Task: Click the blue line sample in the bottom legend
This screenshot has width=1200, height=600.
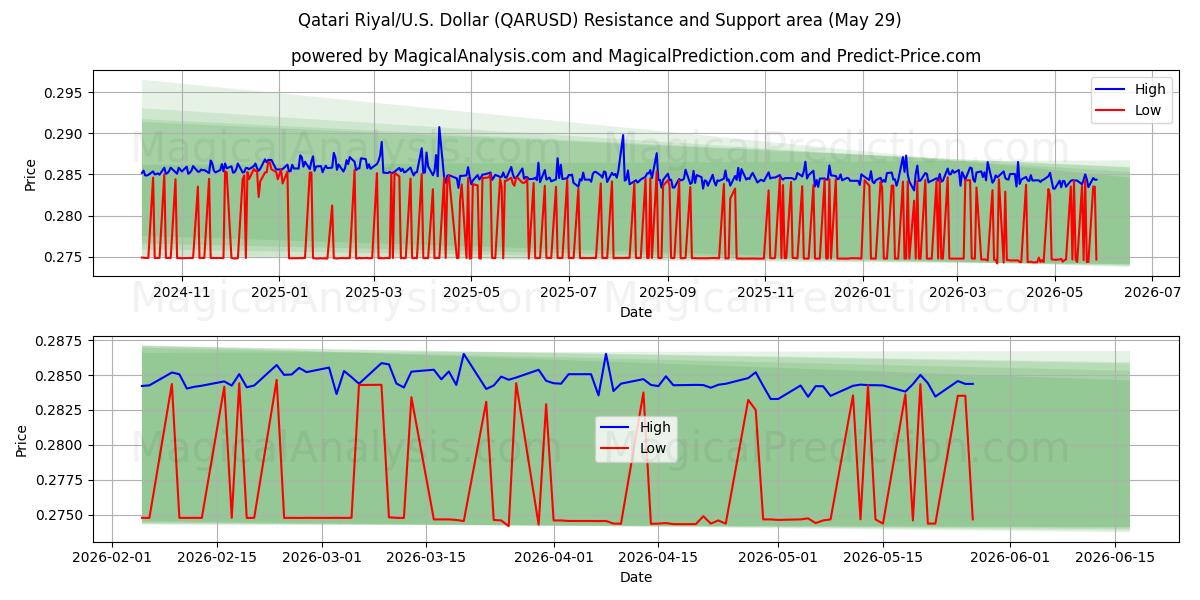Action: [x=615, y=428]
